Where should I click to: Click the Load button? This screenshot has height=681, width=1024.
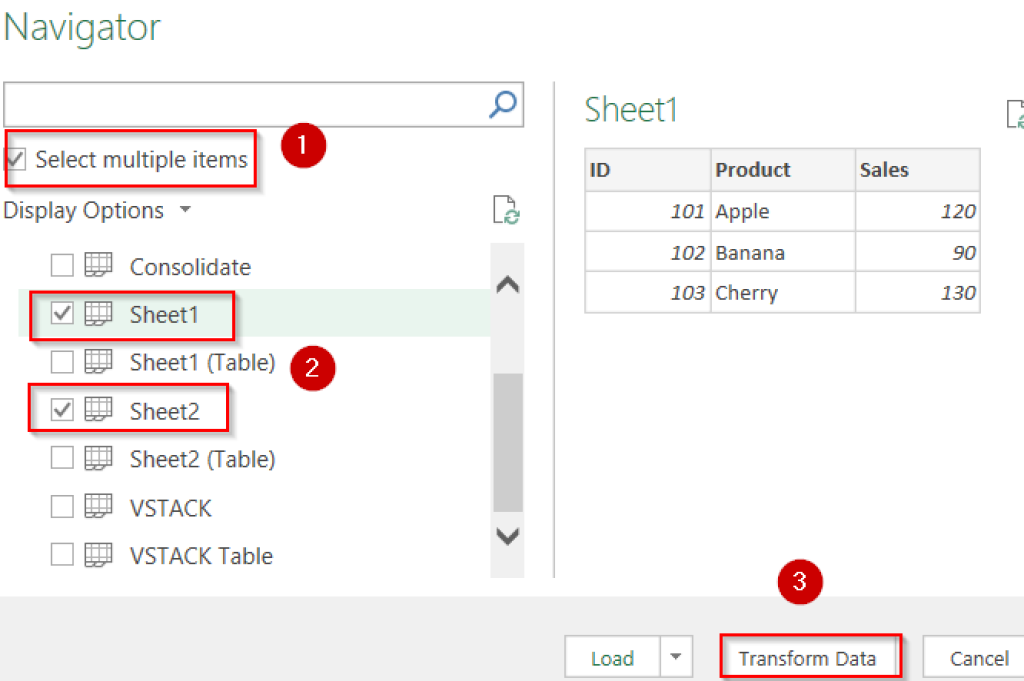tap(612, 657)
